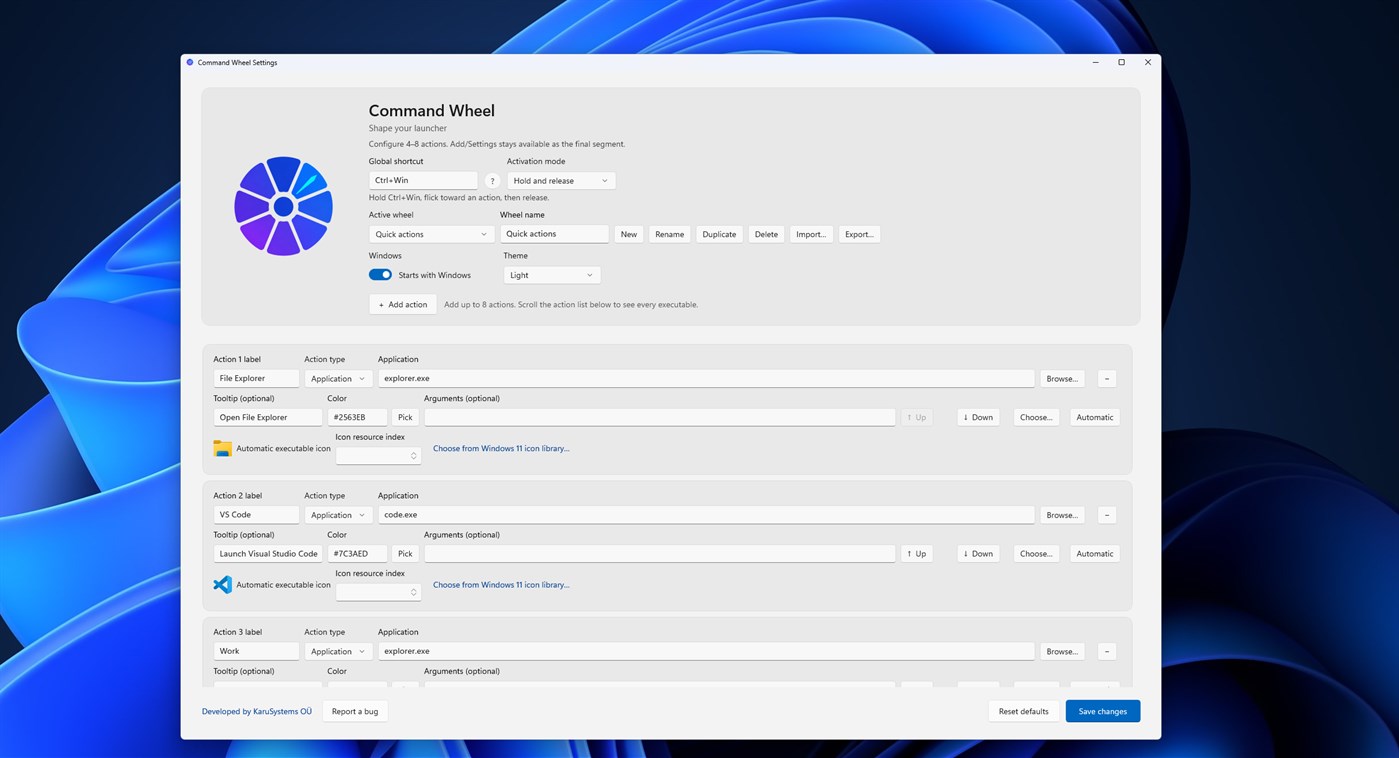Report a bug
Viewport: 1399px width, 758px height.
click(355, 712)
